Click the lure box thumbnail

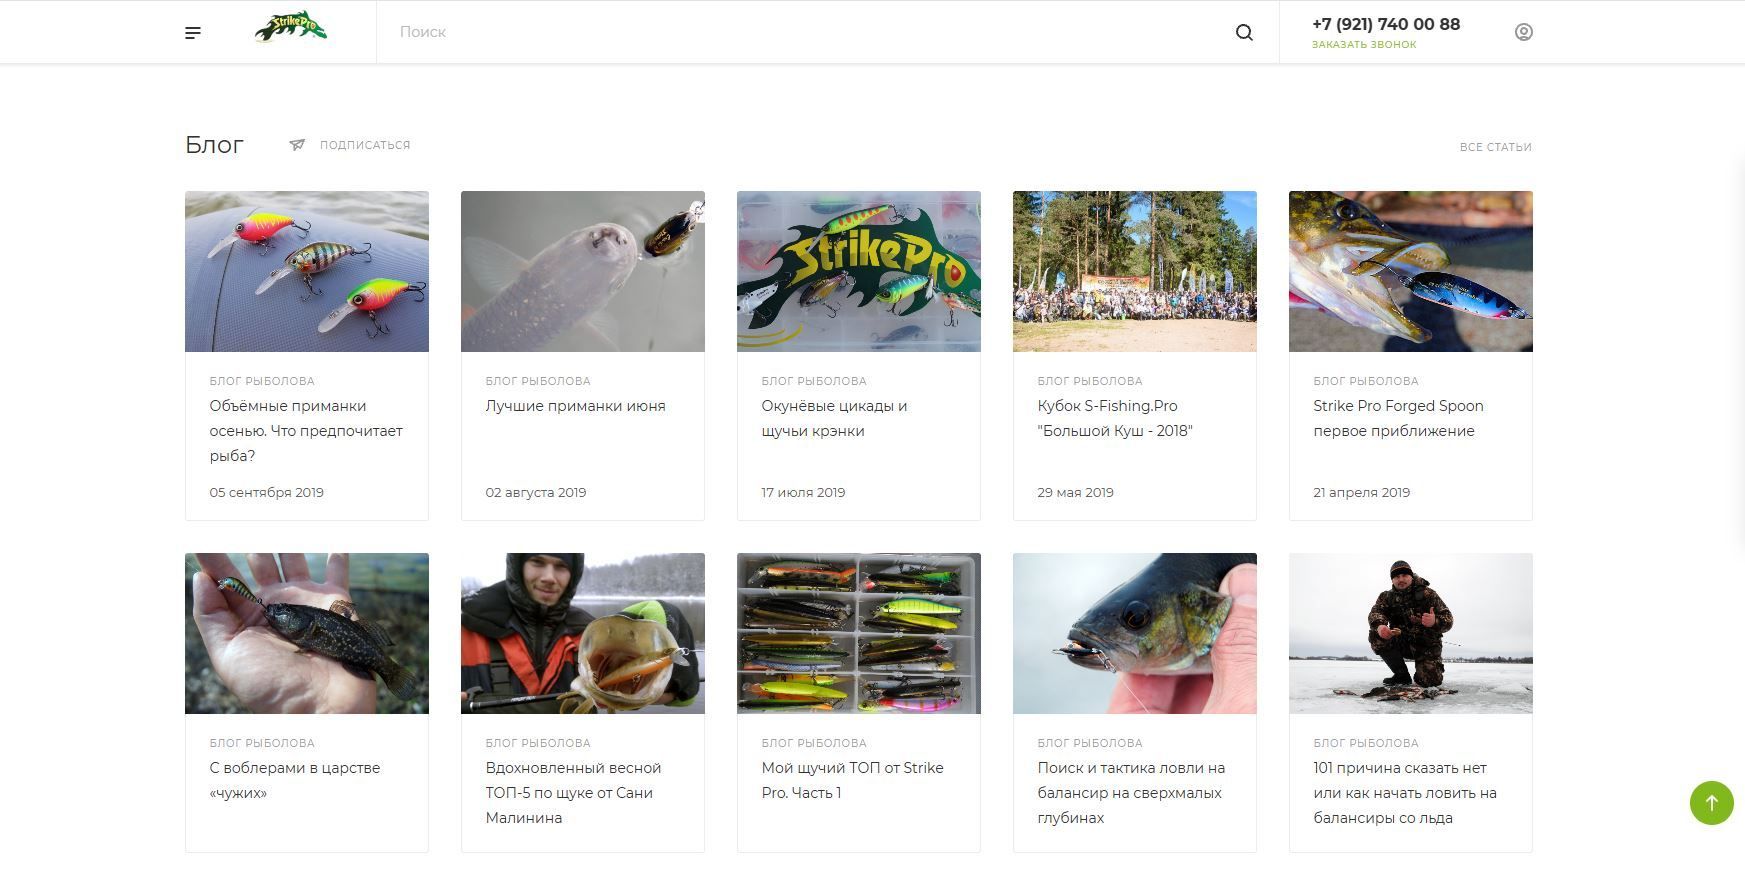click(859, 634)
